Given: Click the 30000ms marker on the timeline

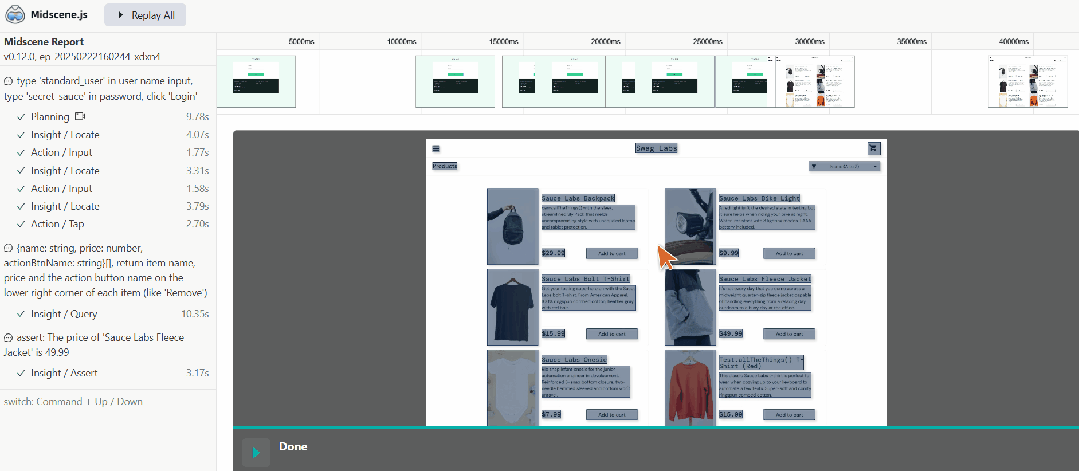Looking at the screenshot, I should 810,42.
